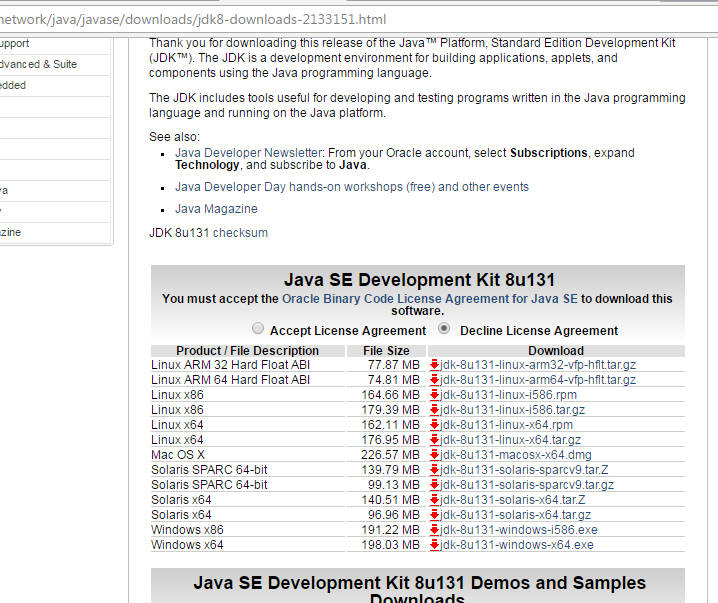
Task: Click download arrow icon for jdk-8u131-windows-i586.exe
Action: [435, 530]
